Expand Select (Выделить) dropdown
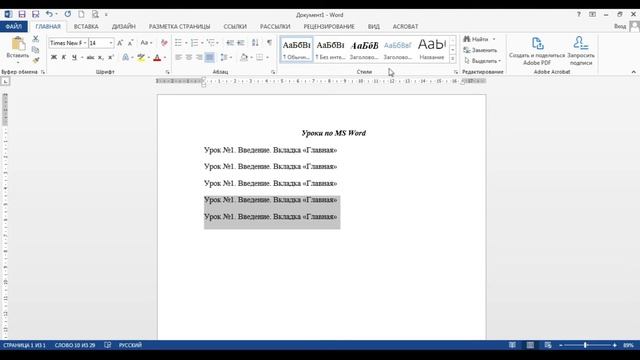 pyautogui.click(x=499, y=61)
